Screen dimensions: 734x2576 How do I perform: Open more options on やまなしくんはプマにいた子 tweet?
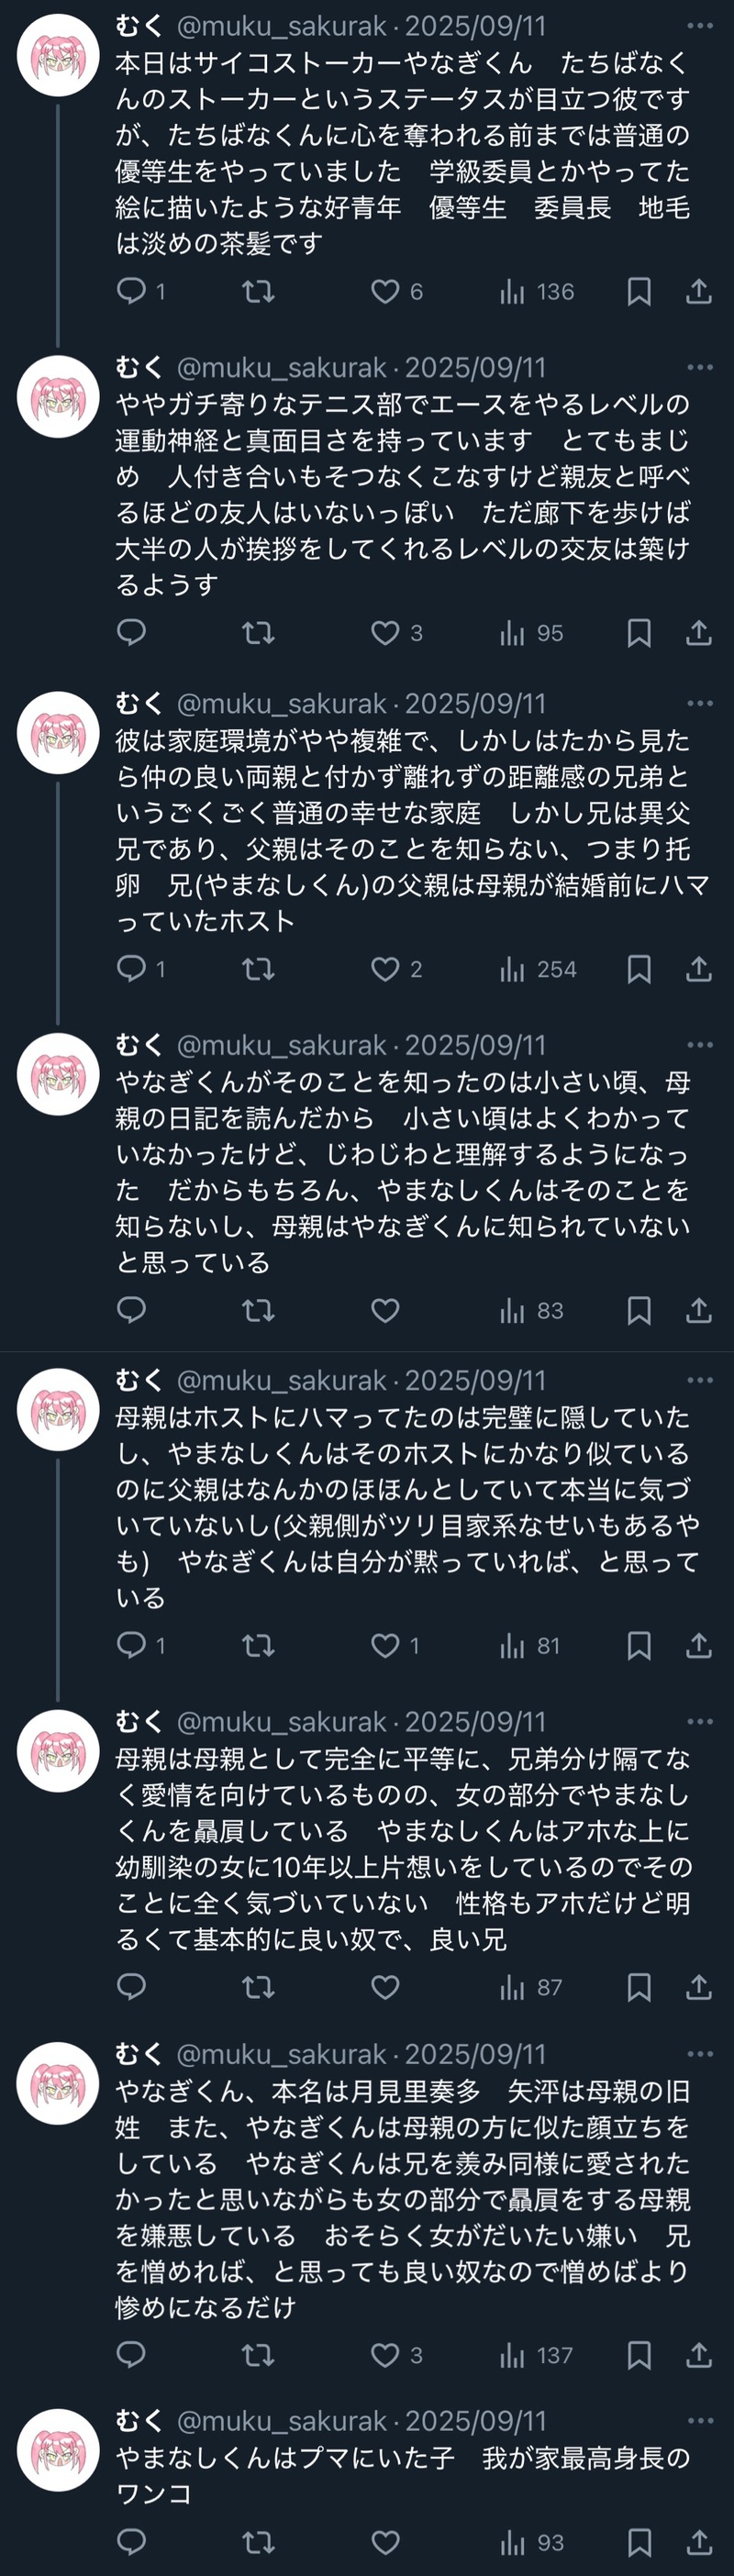[x=700, y=2420]
